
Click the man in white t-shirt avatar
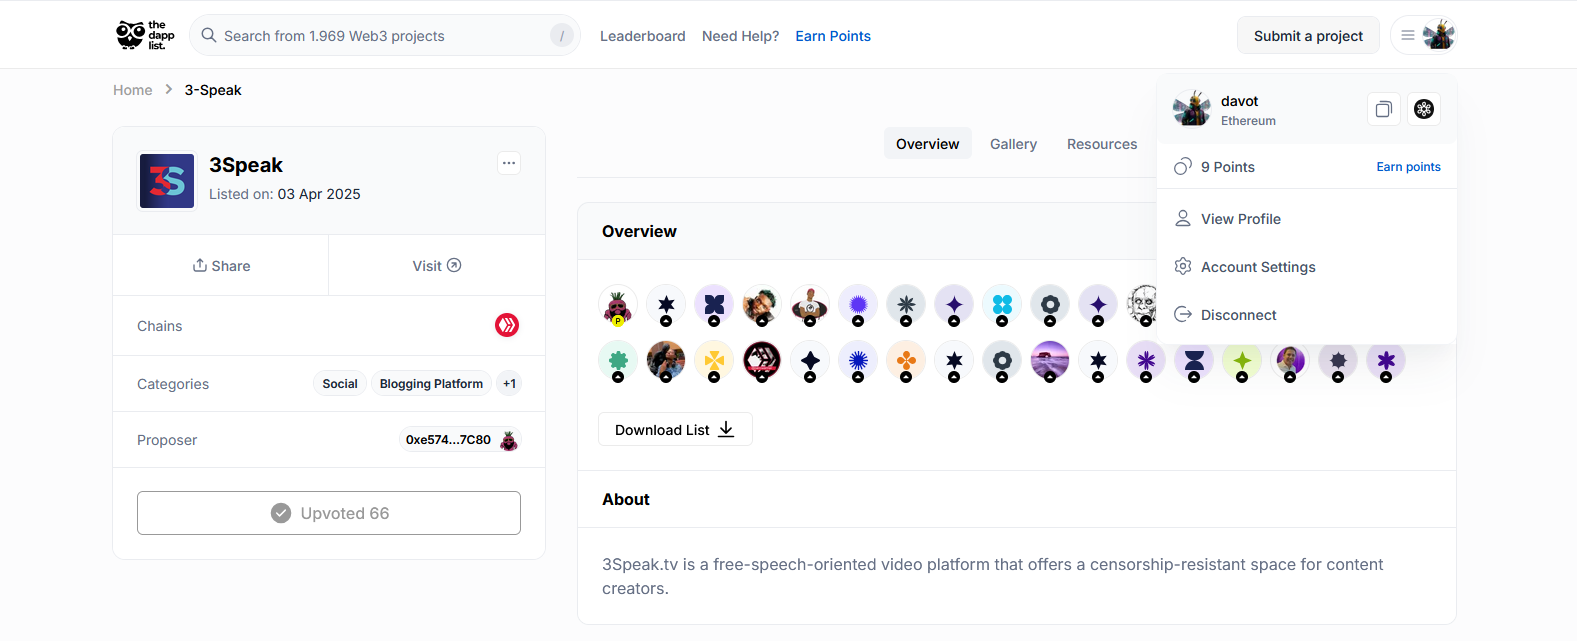(810, 306)
